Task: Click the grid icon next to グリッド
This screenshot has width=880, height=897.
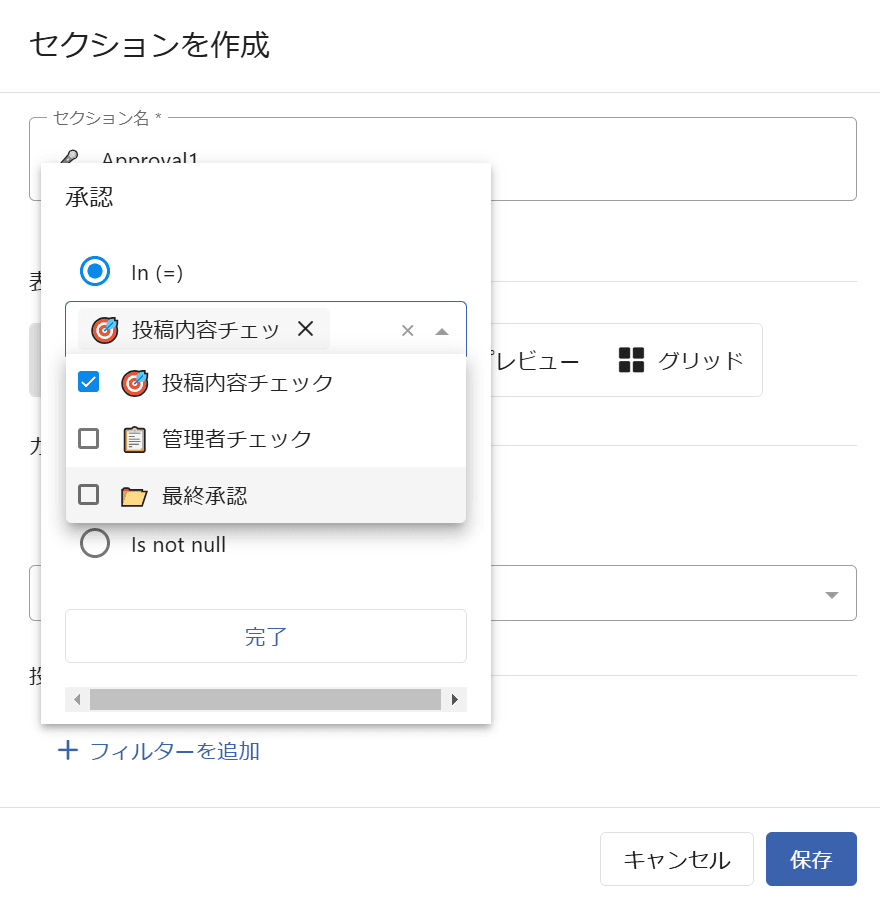Action: pyautogui.click(x=631, y=360)
